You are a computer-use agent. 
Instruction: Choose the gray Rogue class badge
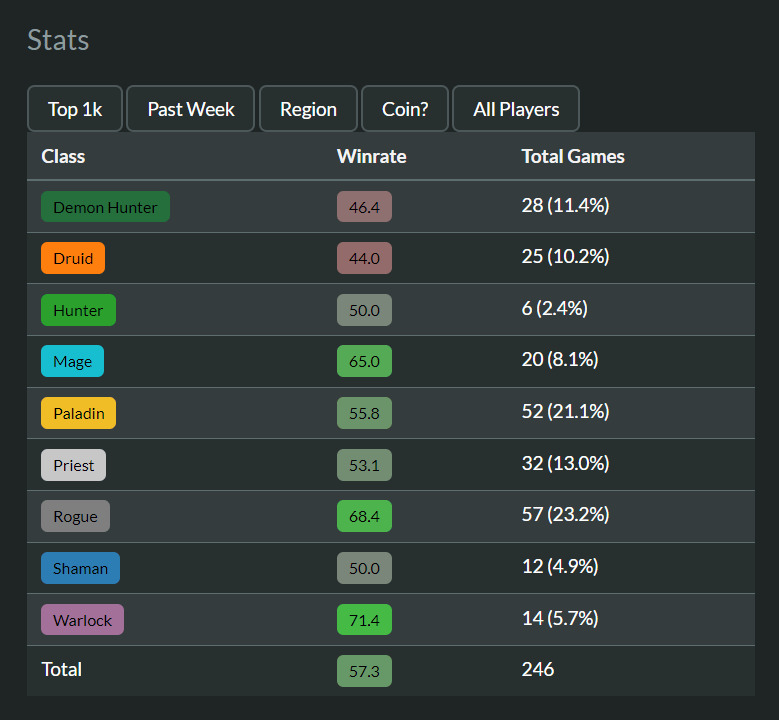click(75, 516)
